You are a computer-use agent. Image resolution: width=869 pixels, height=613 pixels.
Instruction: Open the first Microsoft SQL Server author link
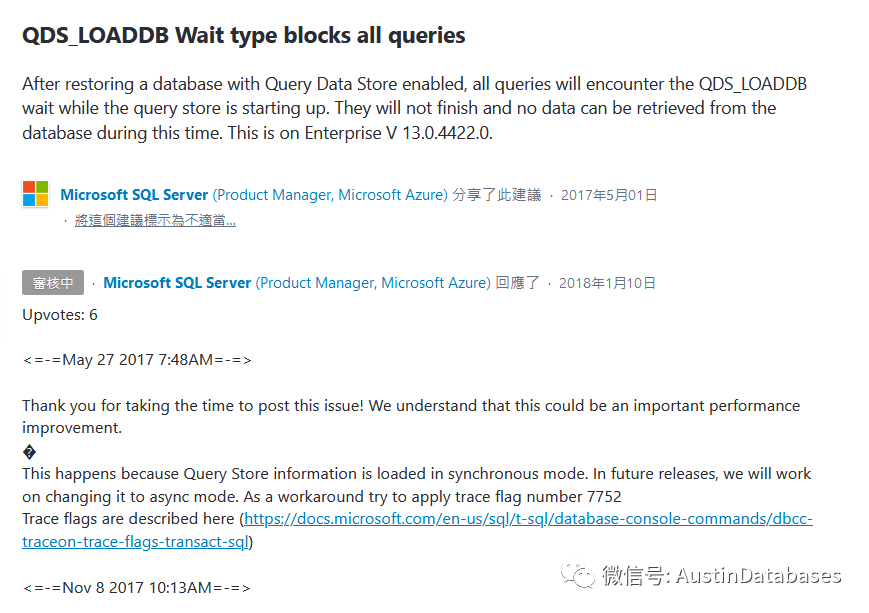click(x=134, y=195)
